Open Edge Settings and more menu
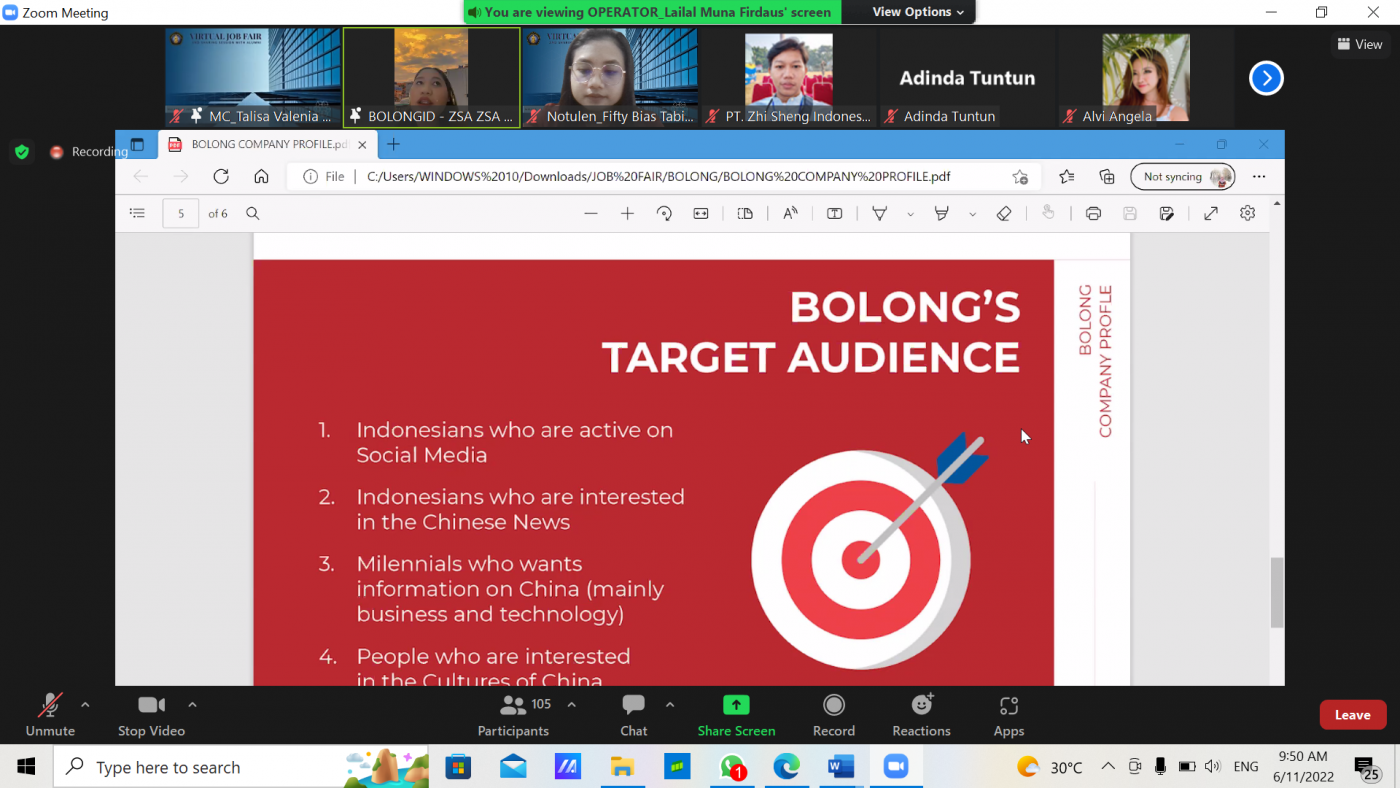The width and height of the screenshot is (1400, 788). (x=1259, y=176)
